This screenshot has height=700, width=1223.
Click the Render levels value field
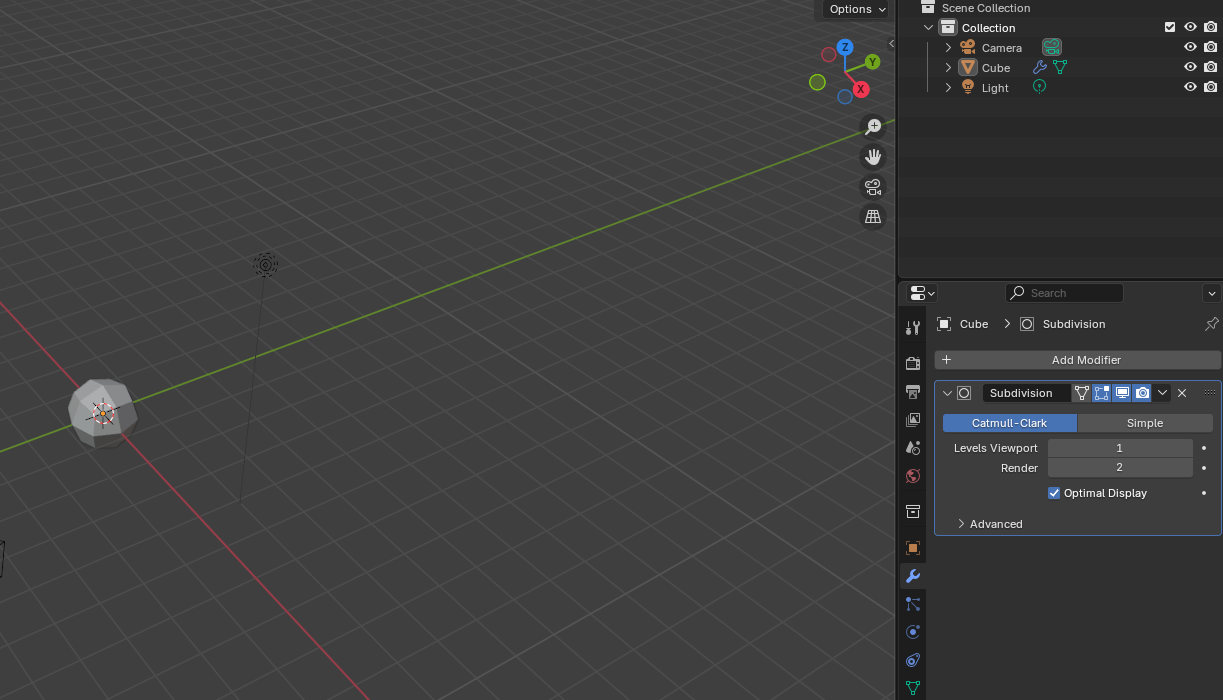point(1120,467)
